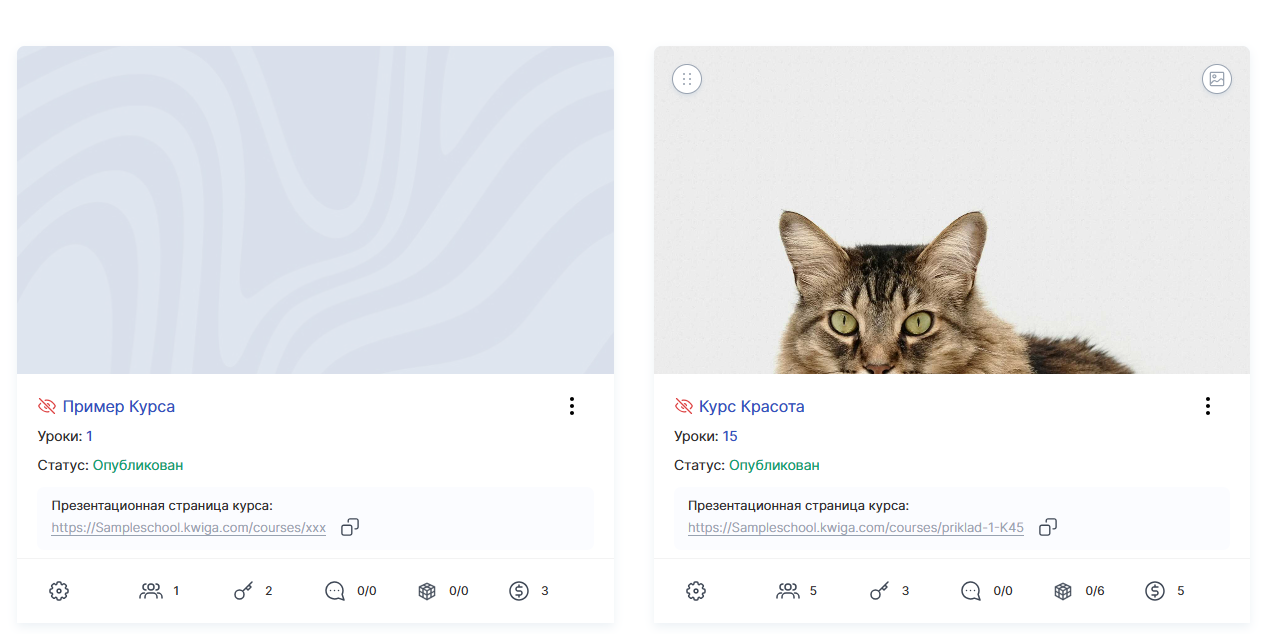This screenshot has width=1263, height=634.
Task: Change cover image on Курс Красота card
Action: (x=1217, y=79)
